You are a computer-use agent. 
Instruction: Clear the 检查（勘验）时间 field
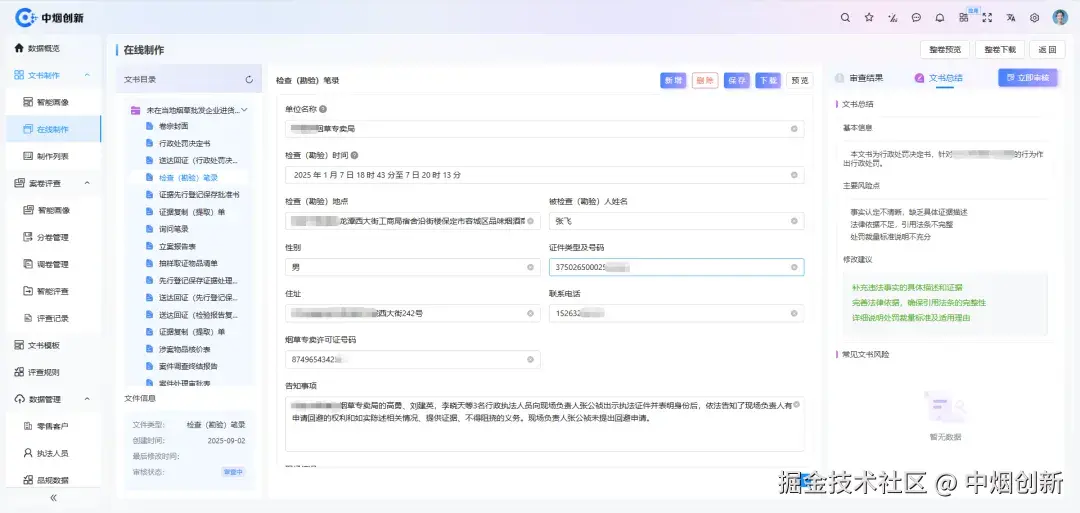tap(793, 175)
